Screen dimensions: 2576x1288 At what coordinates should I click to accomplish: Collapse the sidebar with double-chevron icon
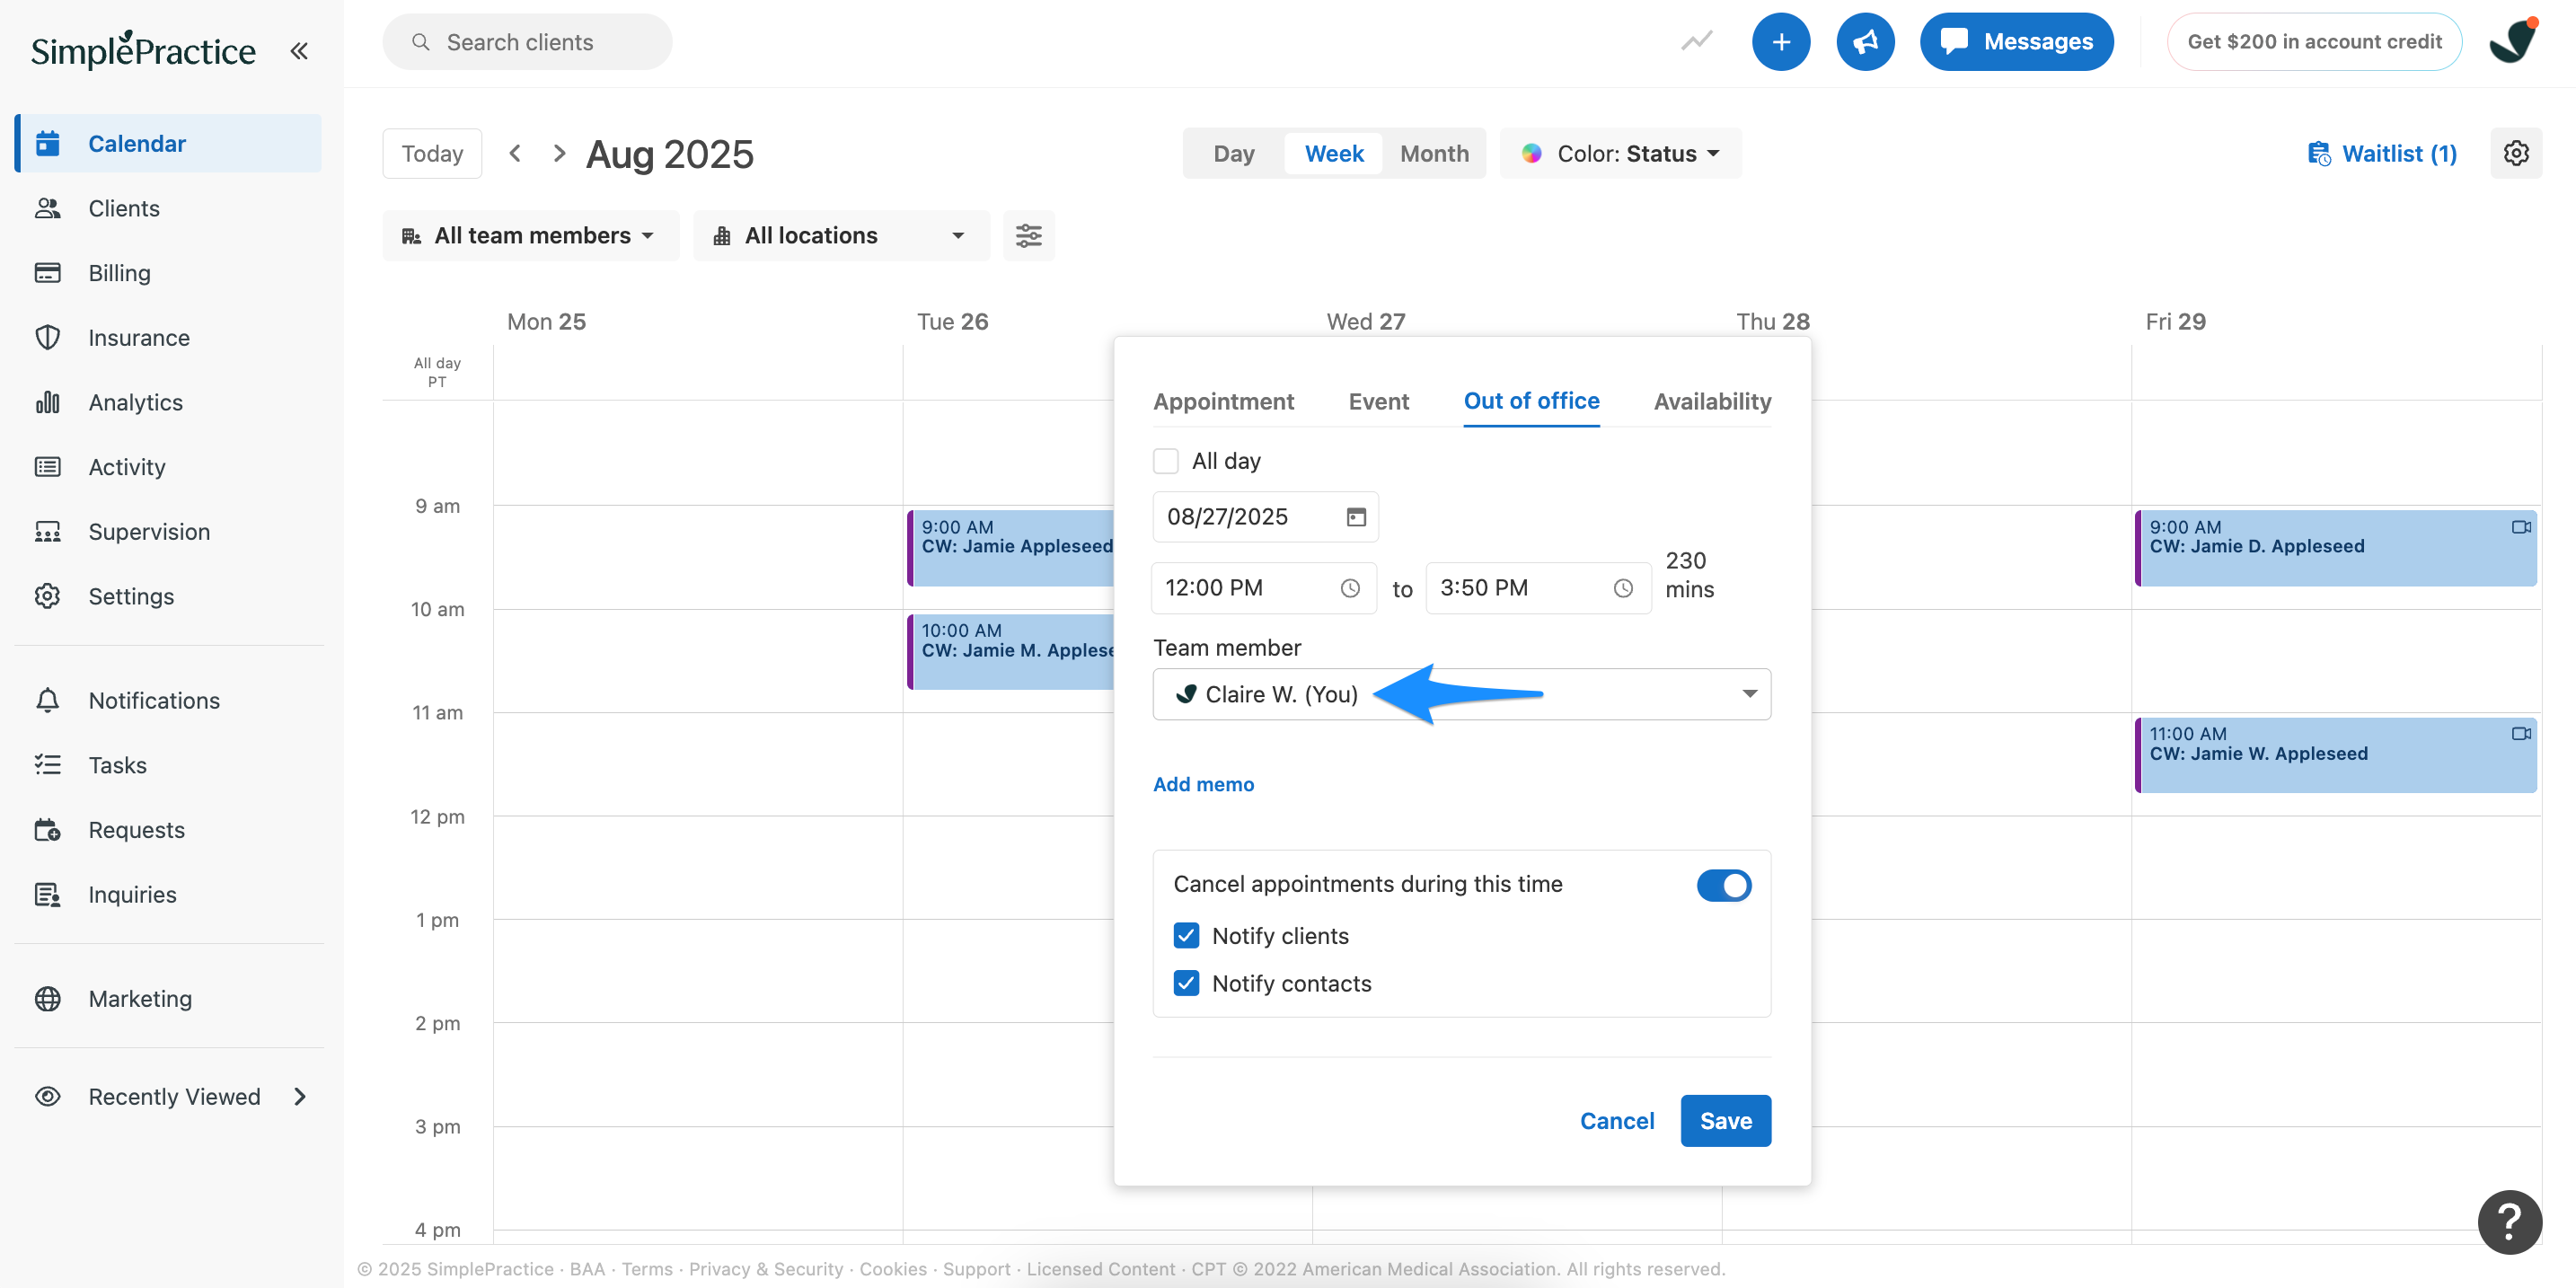pyautogui.click(x=298, y=50)
